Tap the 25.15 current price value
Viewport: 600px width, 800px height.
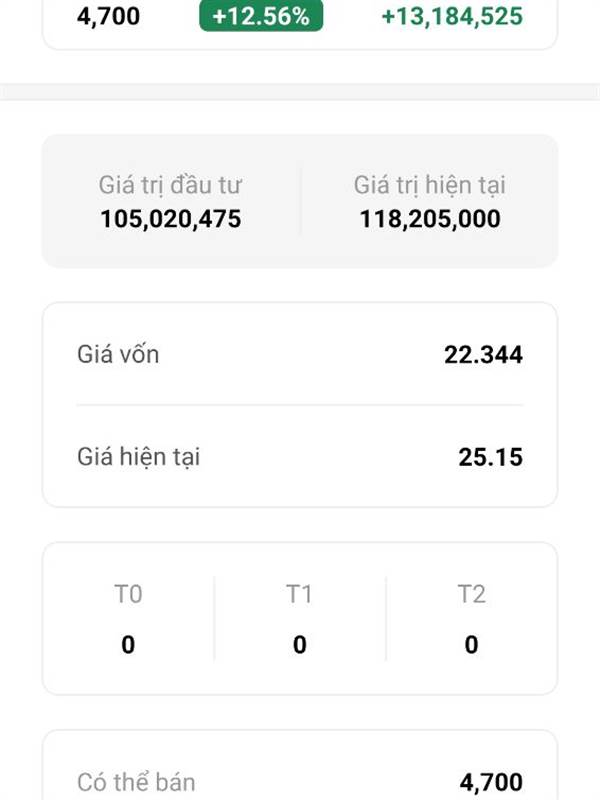tap(490, 458)
